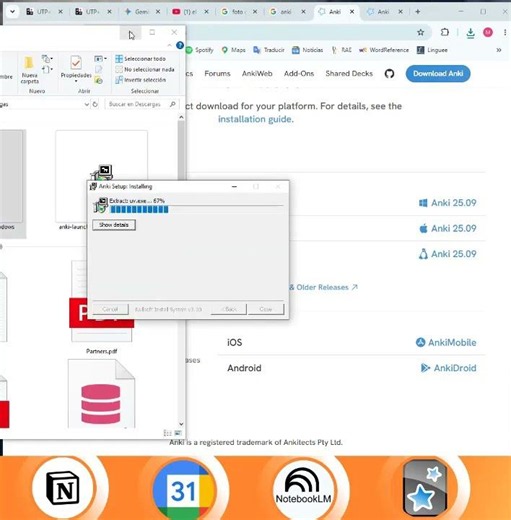Screen dimensions: 511x520
Task: Click Invertir selección in Explorer
Action: (141, 80)
